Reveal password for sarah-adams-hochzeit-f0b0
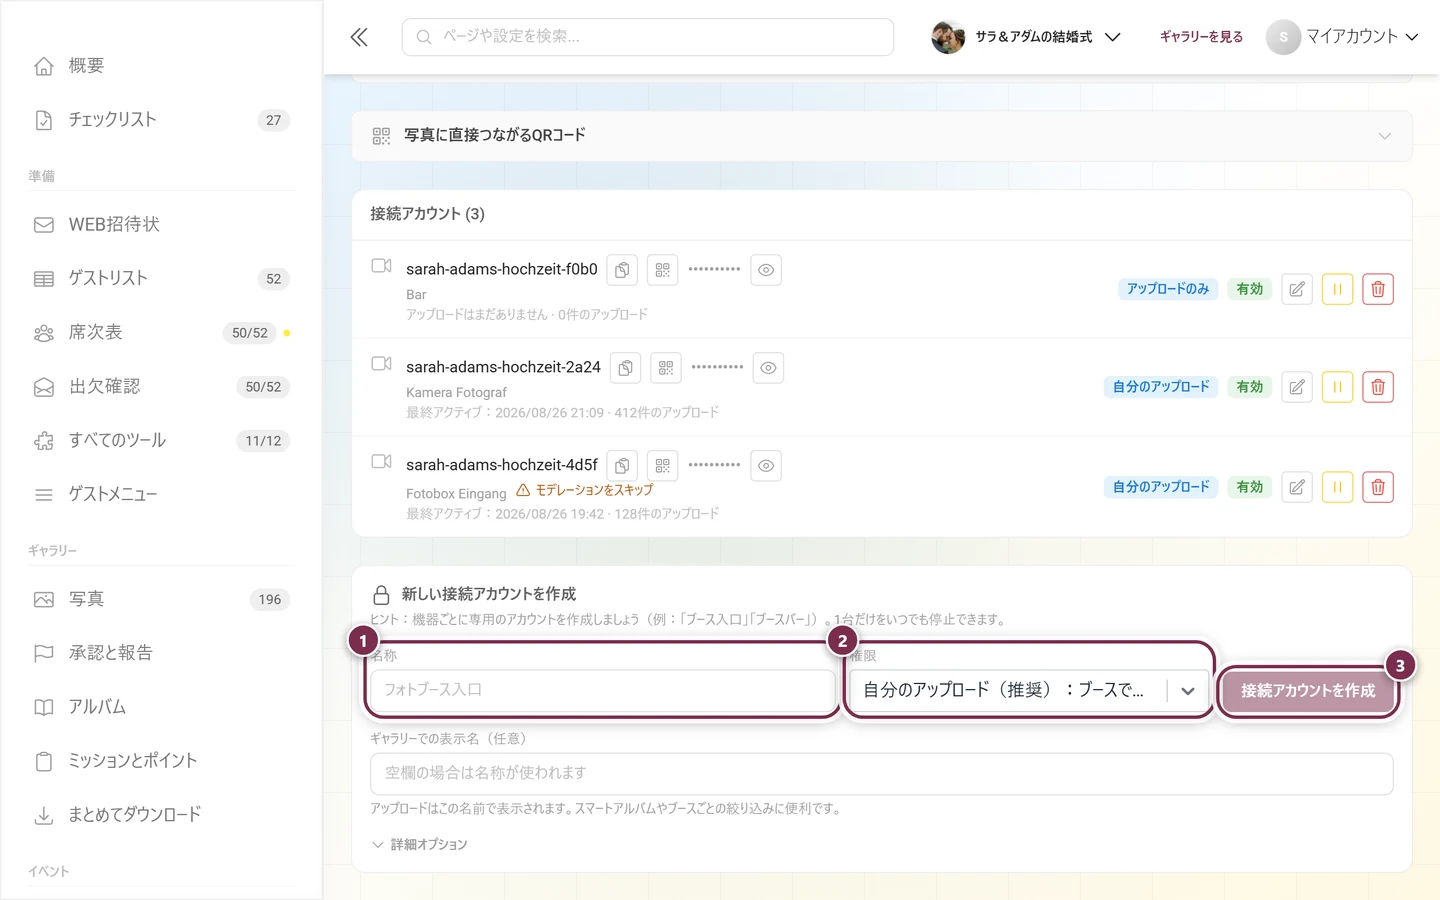Screen dimensions: 1440x900 pos(766,270)
